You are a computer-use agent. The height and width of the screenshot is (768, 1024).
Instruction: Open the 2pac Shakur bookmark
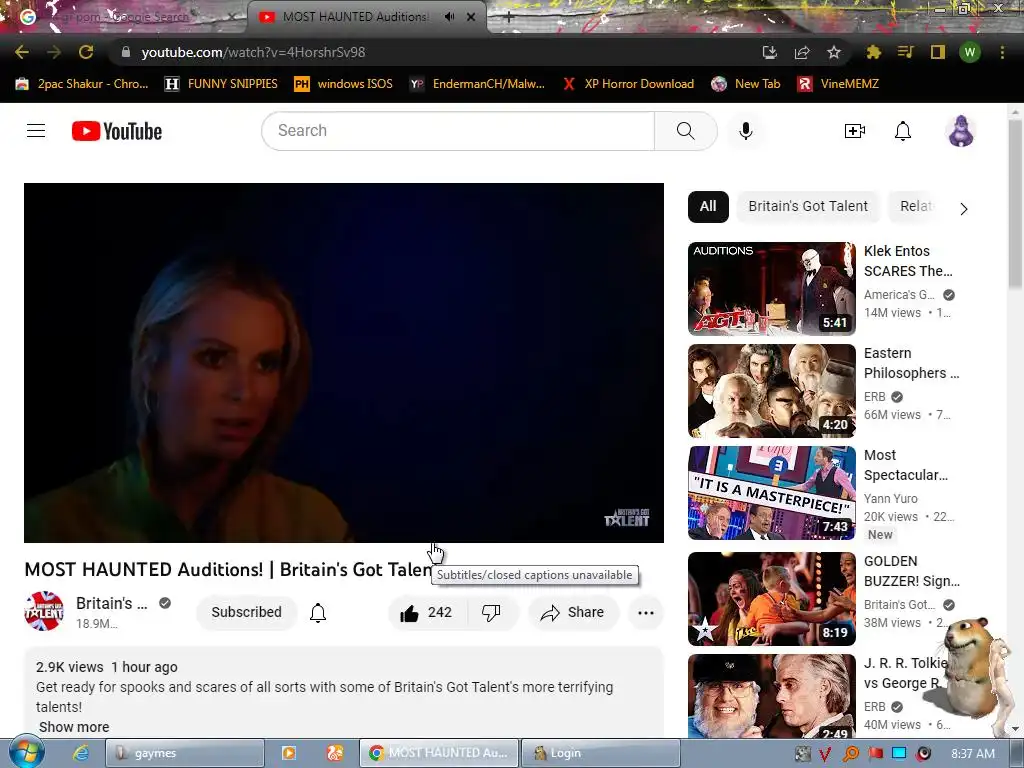click(x=82, y=84)
